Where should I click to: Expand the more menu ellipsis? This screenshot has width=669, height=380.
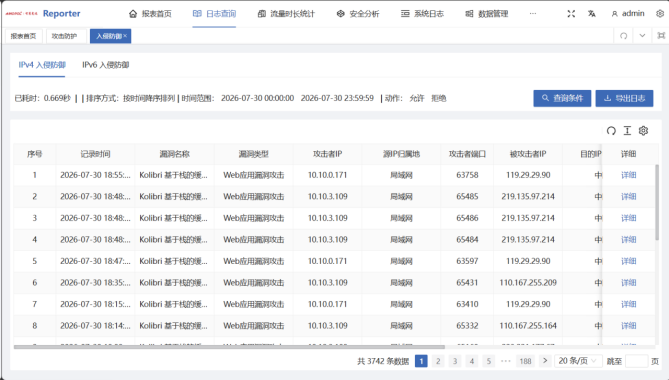[x=532, y=14]
